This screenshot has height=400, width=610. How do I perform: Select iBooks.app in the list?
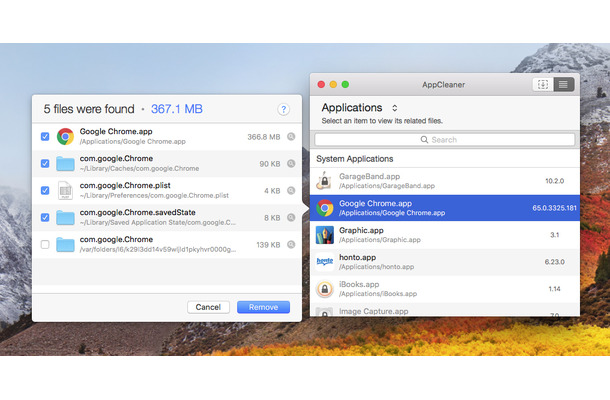[x=445, y=289]
